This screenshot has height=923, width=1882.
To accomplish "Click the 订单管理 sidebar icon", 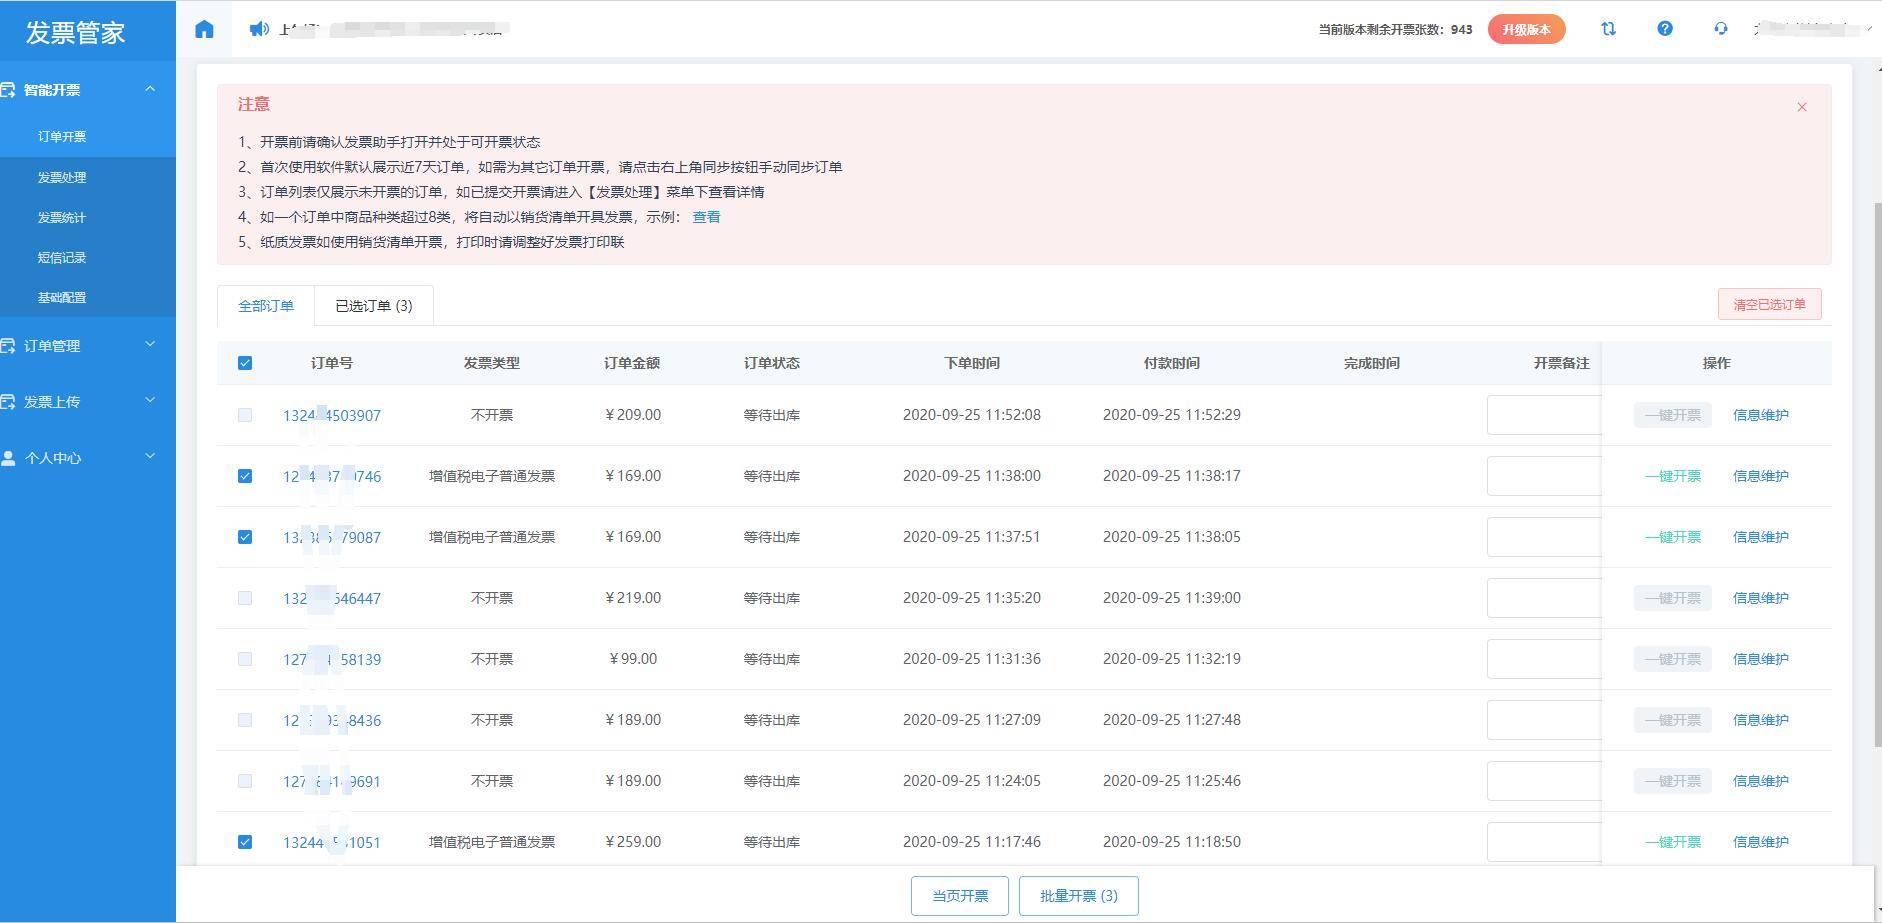I will (9, 346).
